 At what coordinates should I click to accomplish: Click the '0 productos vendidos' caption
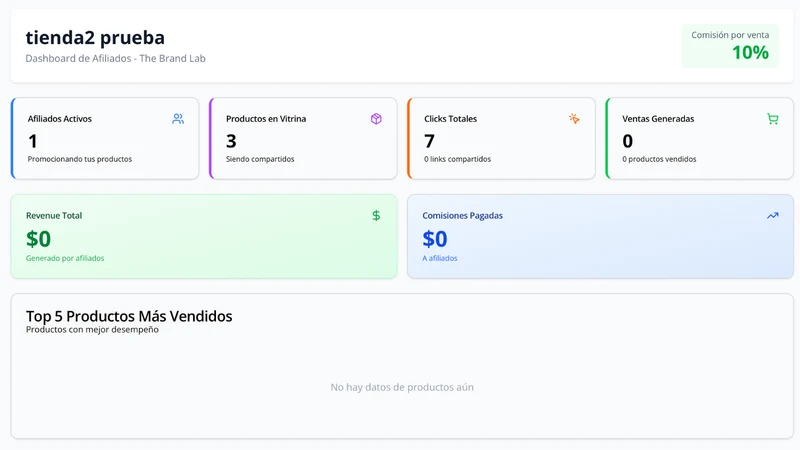coord(659,159)
